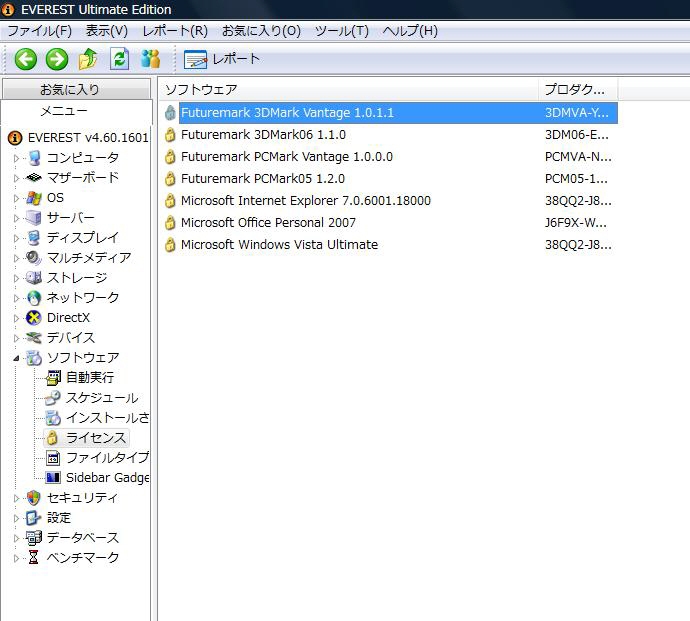Click the DirectX X icon
This screenshot has height=621, width=690.
pos(34,317)
